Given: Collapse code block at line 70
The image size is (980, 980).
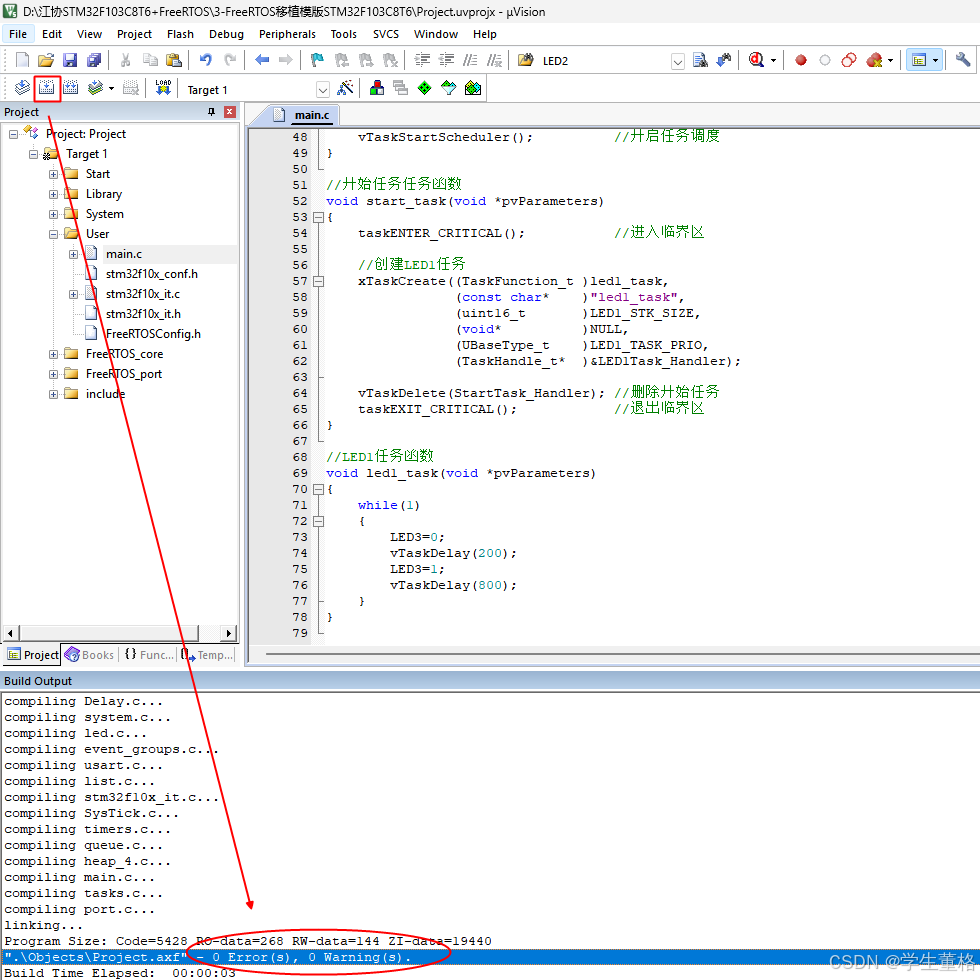Looking at the screenshot, I should click(318, 489).
